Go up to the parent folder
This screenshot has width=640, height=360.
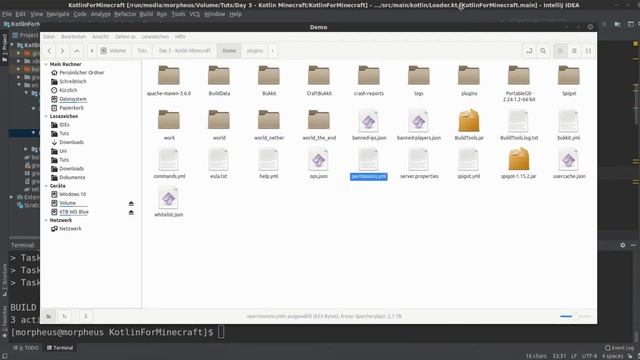pyautogui.click(x=77, y=51)
